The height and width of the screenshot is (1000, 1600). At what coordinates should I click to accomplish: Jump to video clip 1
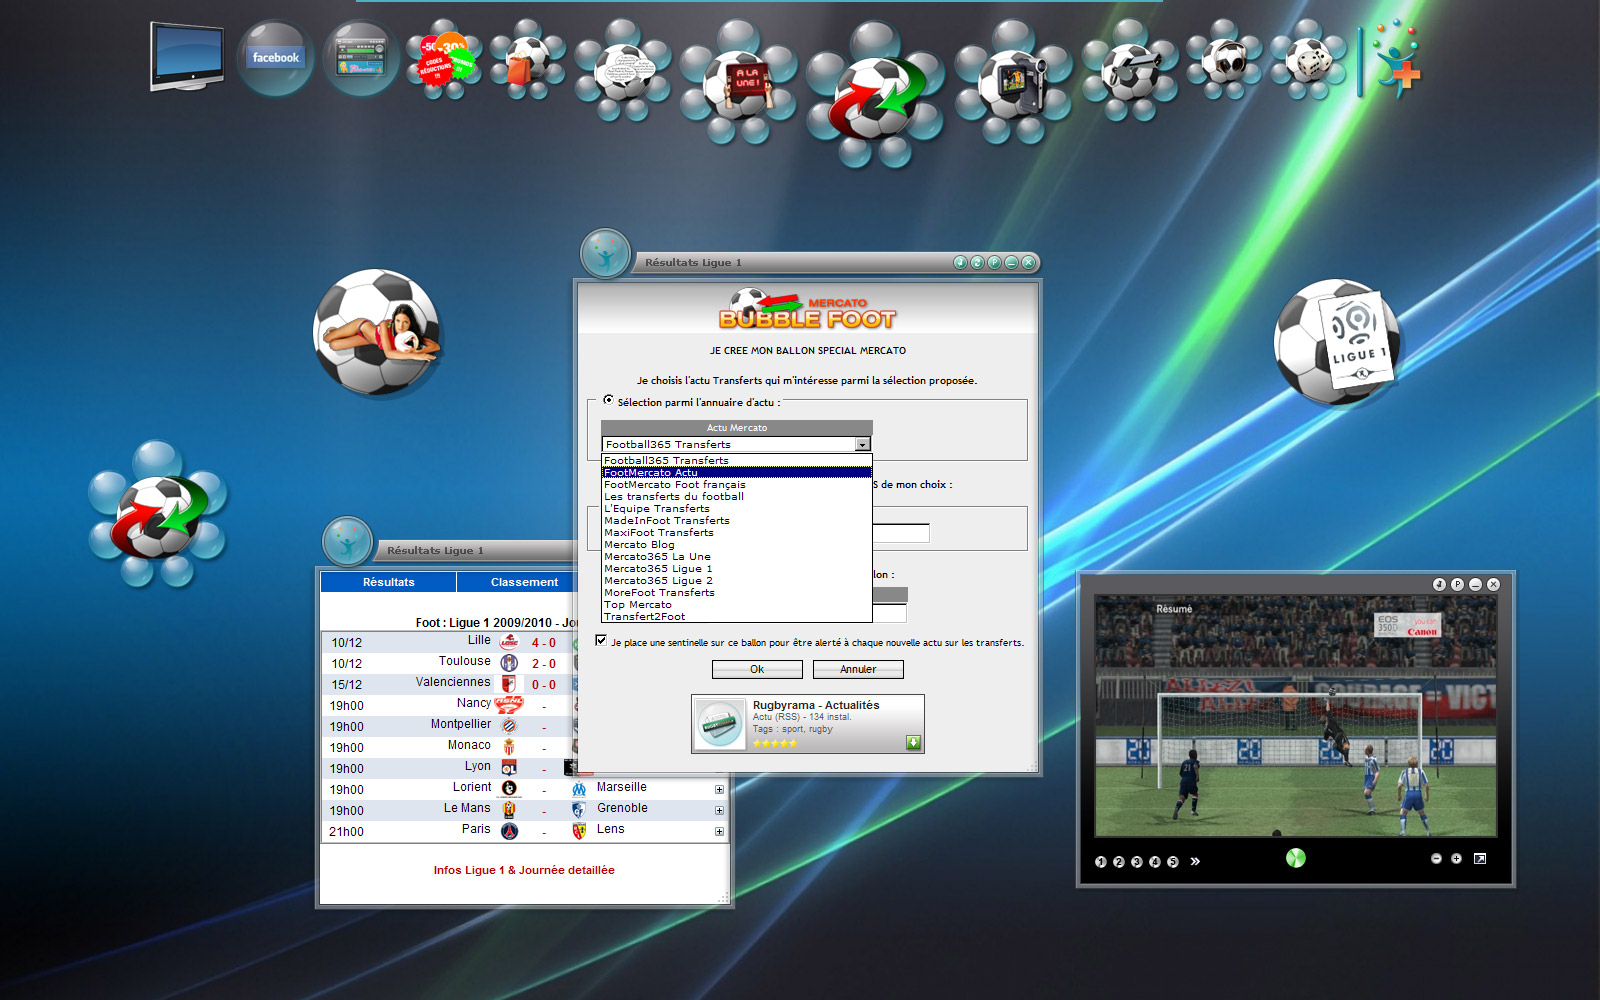(x=1101, y=861)
